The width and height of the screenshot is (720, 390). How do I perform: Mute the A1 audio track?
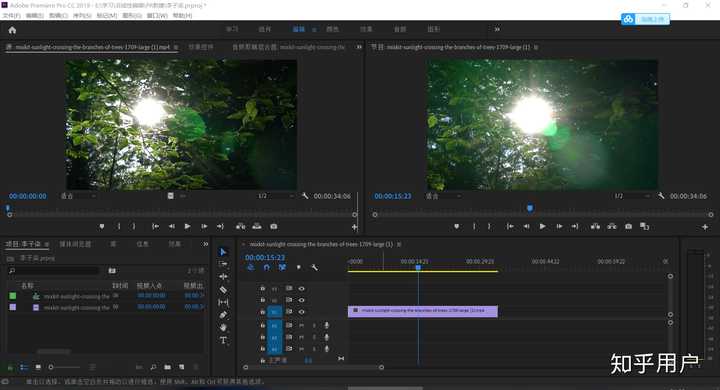click(302, 325)
